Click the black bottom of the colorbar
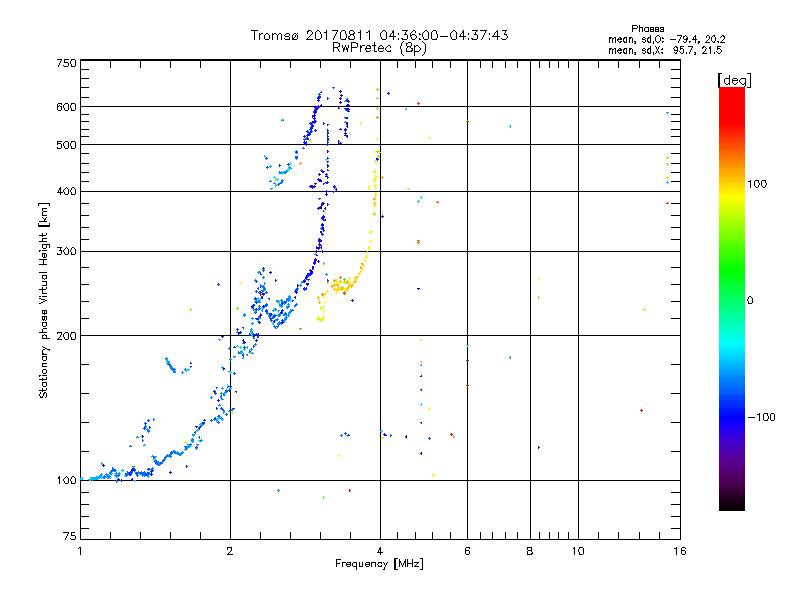Screen dimensions: 800x600 732,503
